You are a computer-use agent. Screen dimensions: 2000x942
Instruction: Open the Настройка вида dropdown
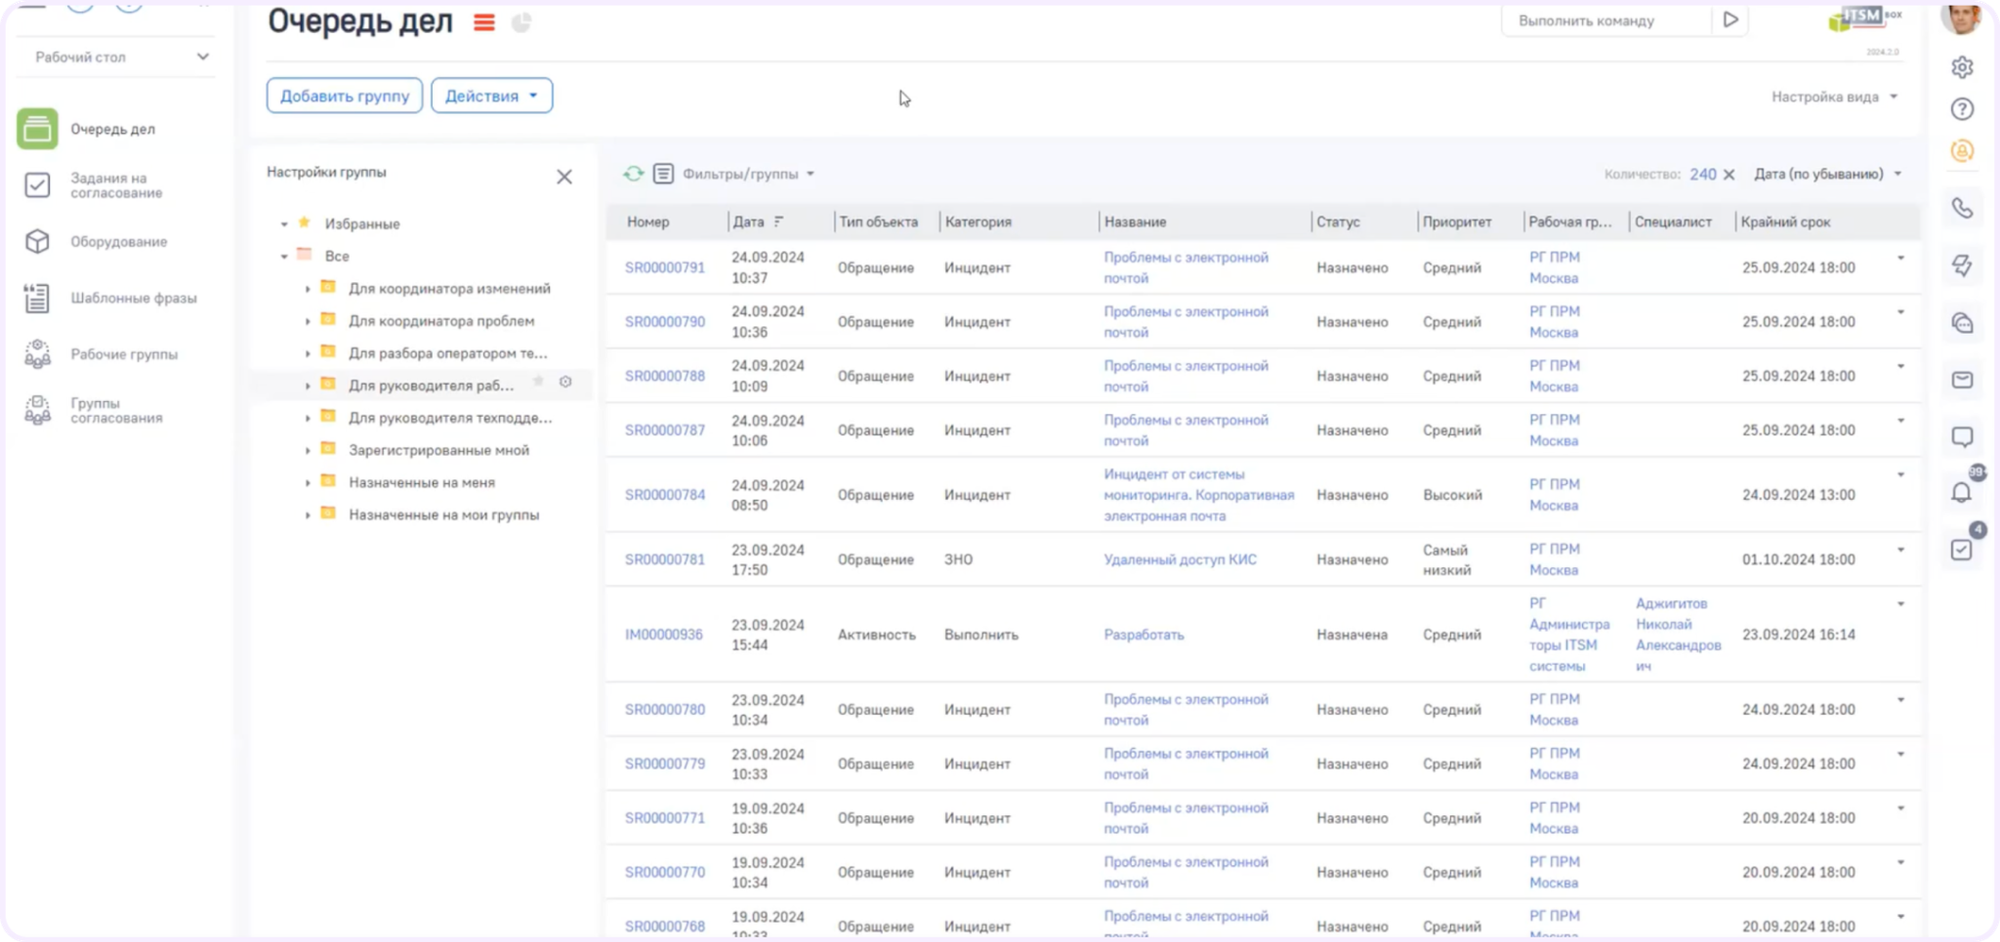click(x=1834, y=97)
